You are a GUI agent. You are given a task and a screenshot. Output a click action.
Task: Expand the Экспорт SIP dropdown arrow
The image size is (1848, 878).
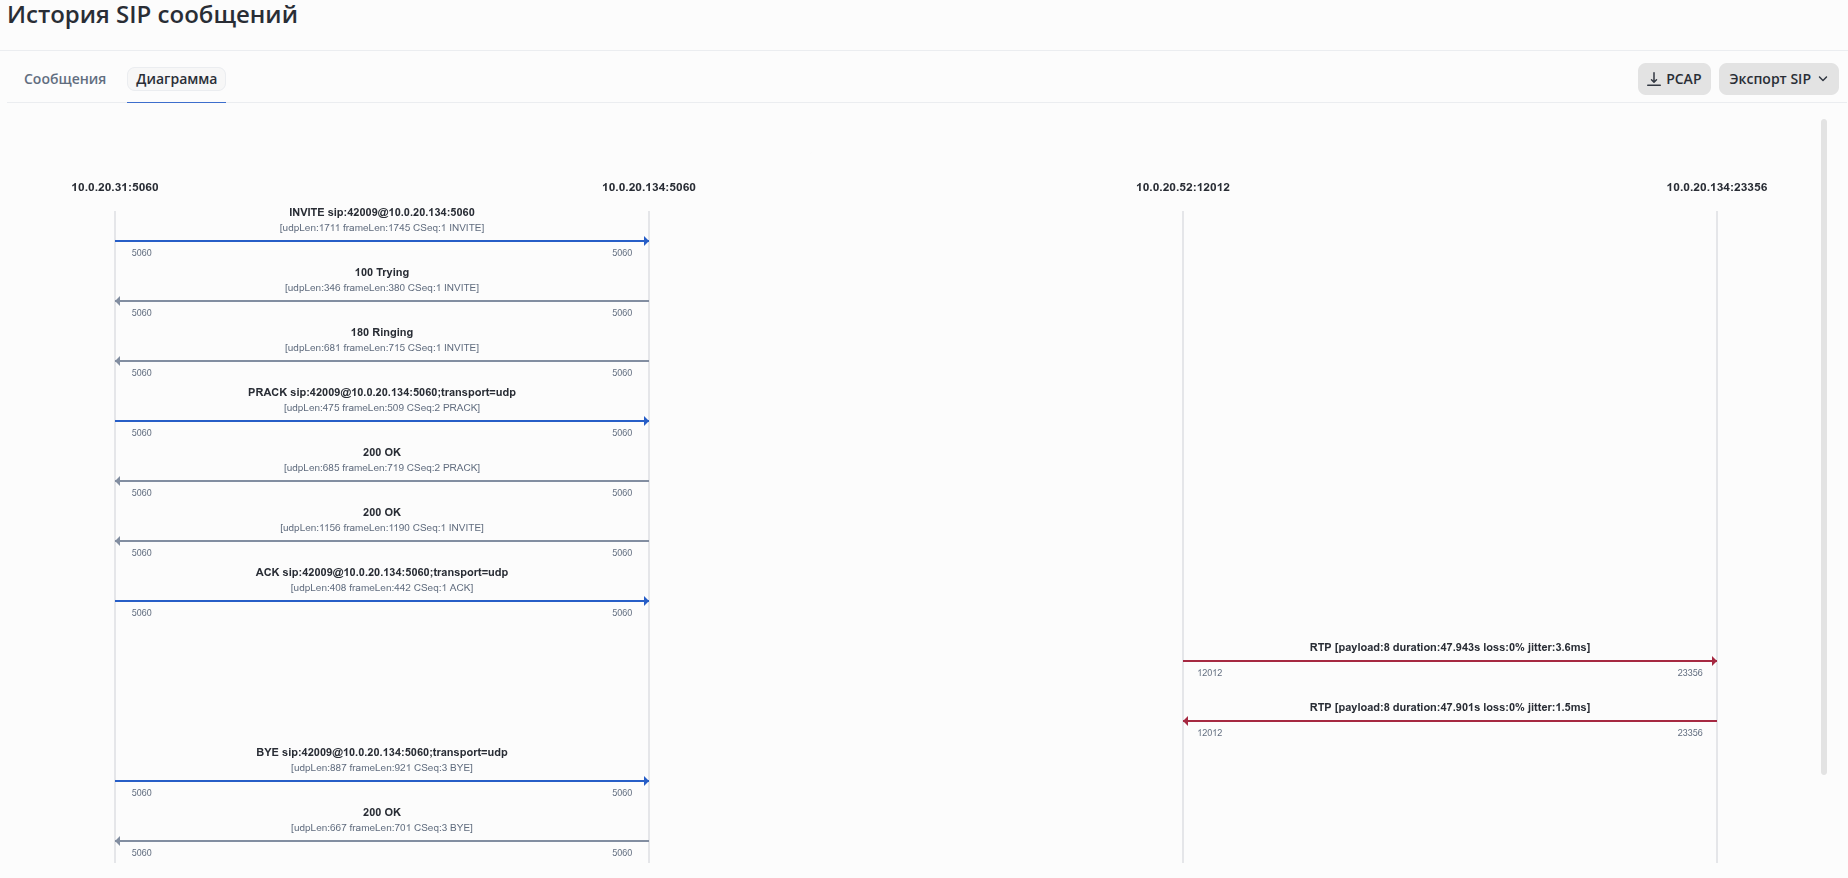(x=1823, y=79)
